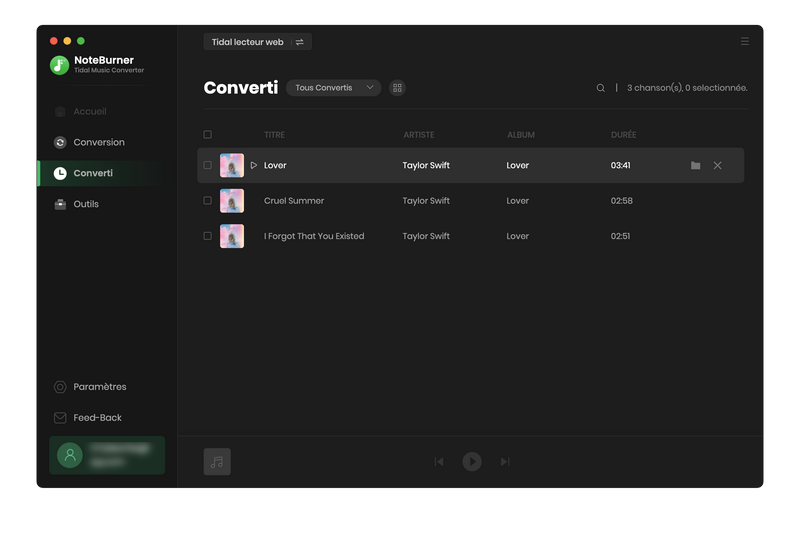Open the hamburger menu at top right
The width and height of the screenshot is (800, 536).
click(745, 41)
